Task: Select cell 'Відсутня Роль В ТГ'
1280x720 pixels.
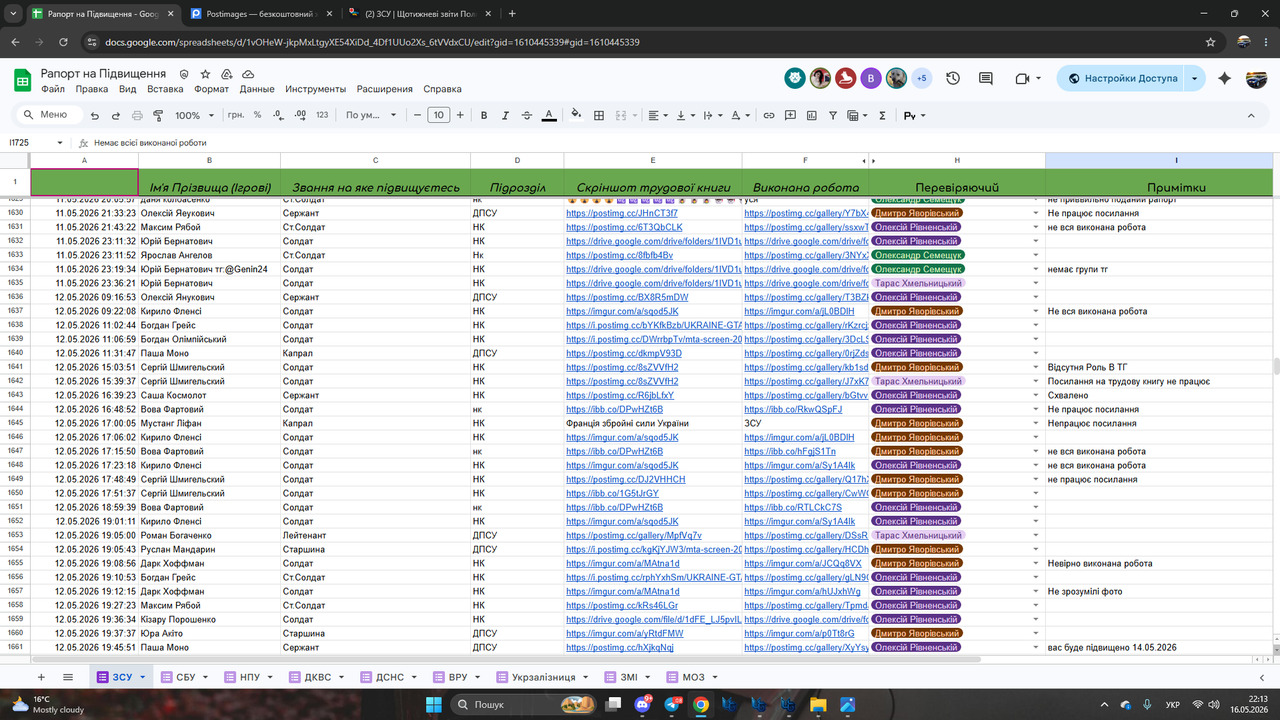Action: [1159, 367]
